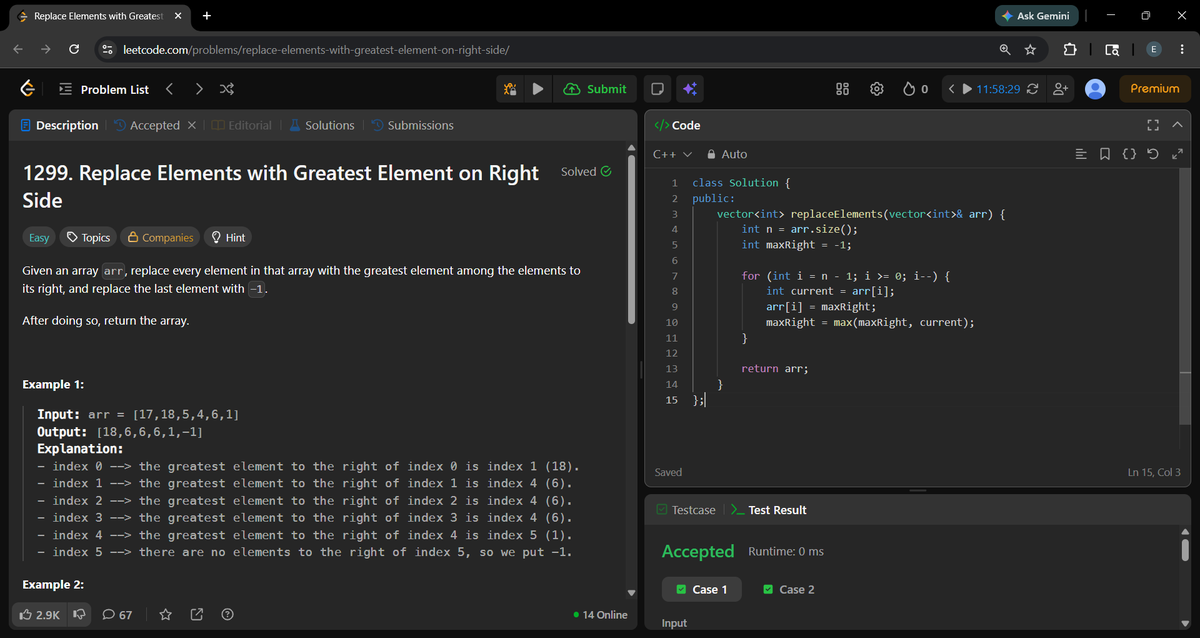Screen dimensions: 1200x638
Task: Collapse the timer panel chevron
Action: coord(952,89)
